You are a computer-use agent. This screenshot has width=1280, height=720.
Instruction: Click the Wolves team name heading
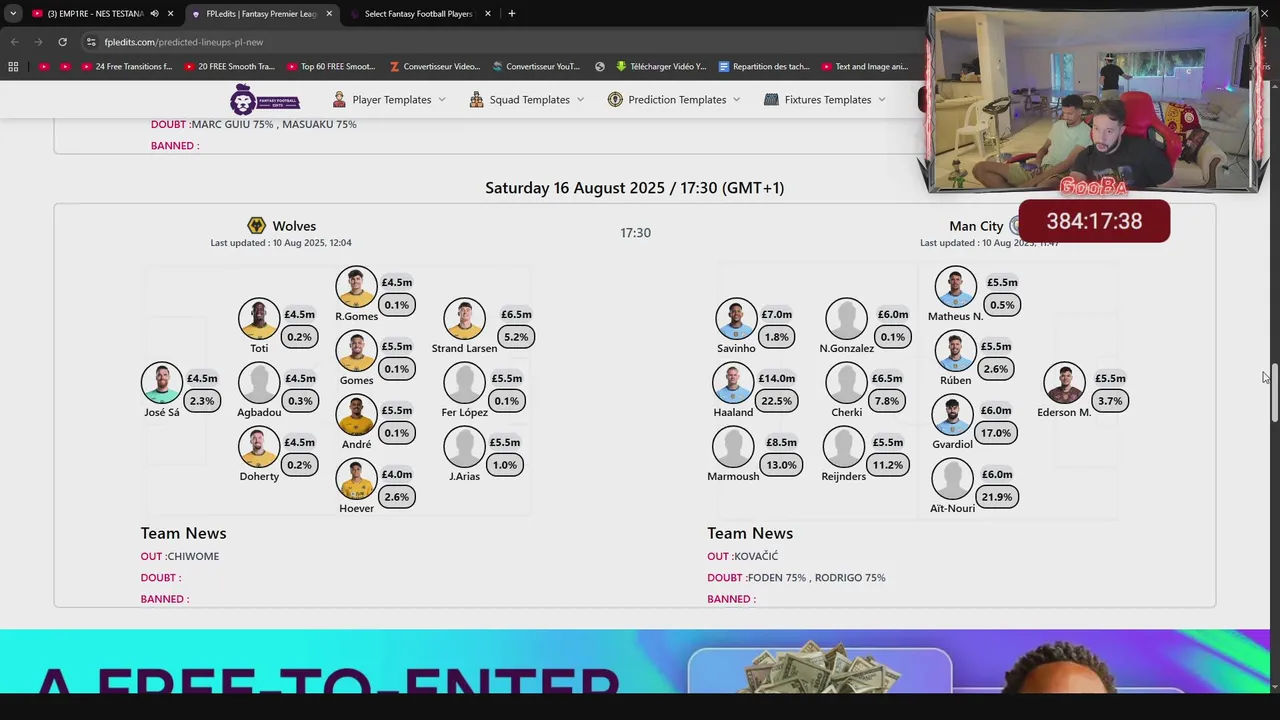tap(294, 226)
